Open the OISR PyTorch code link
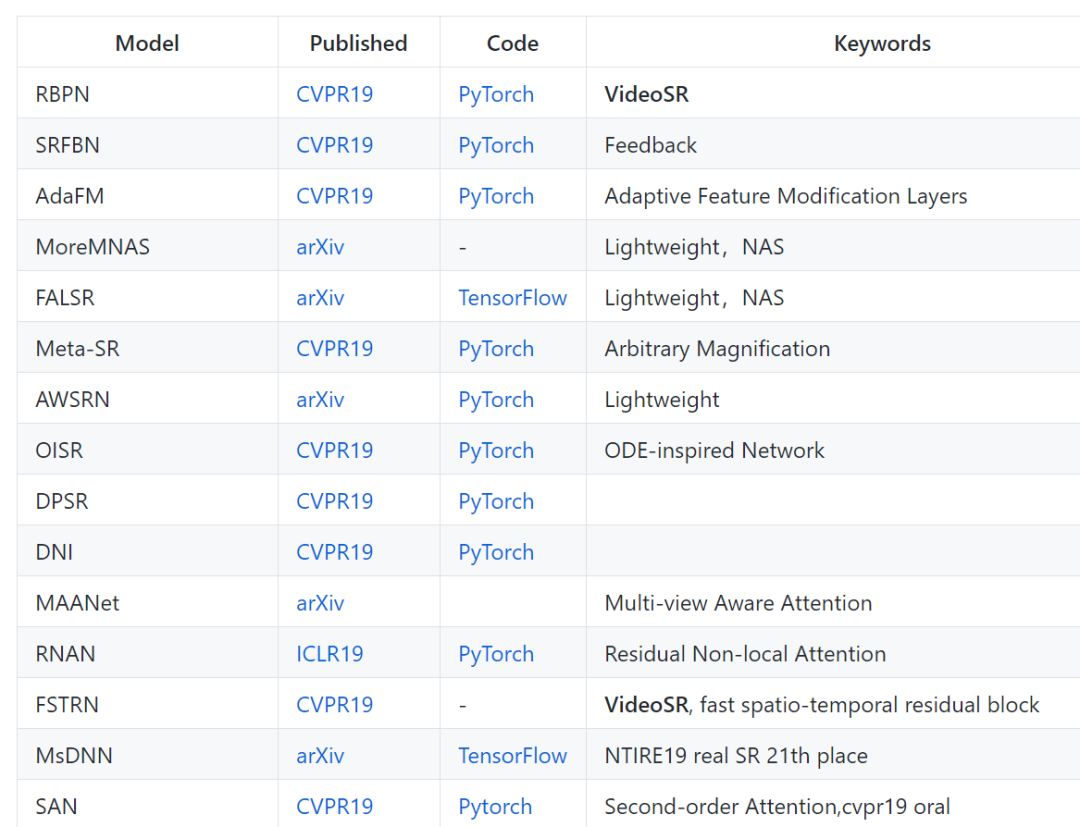1080x827 pixels. [496, 451]
